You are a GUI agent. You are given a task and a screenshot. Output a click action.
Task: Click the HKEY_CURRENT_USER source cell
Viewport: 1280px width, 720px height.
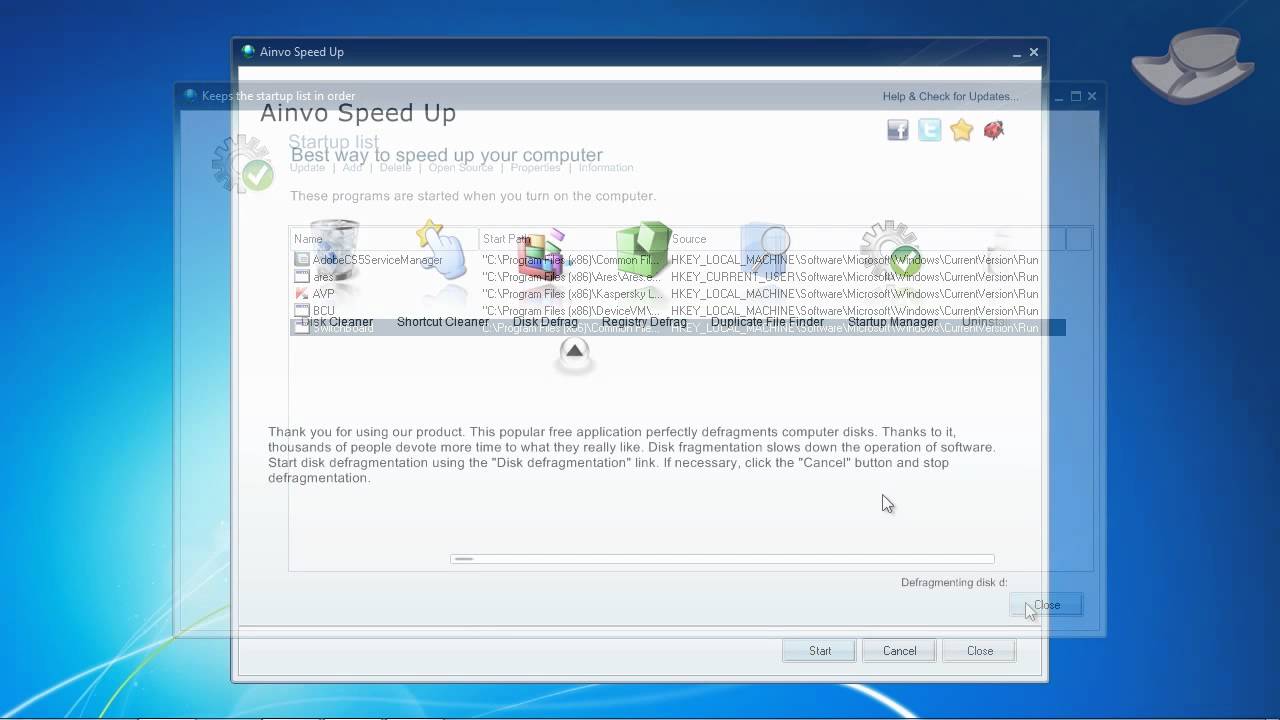(855, 277)
